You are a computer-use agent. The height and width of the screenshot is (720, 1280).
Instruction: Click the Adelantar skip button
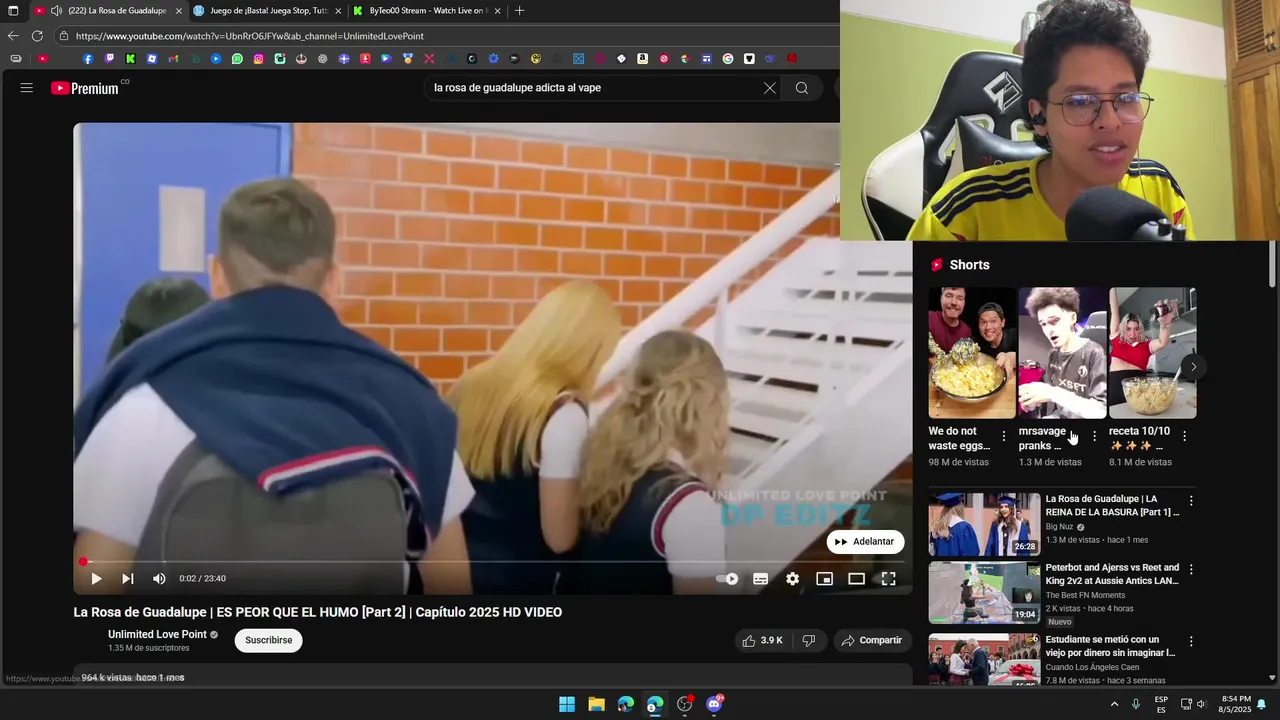pyautogui.click(x=865, y=541)
